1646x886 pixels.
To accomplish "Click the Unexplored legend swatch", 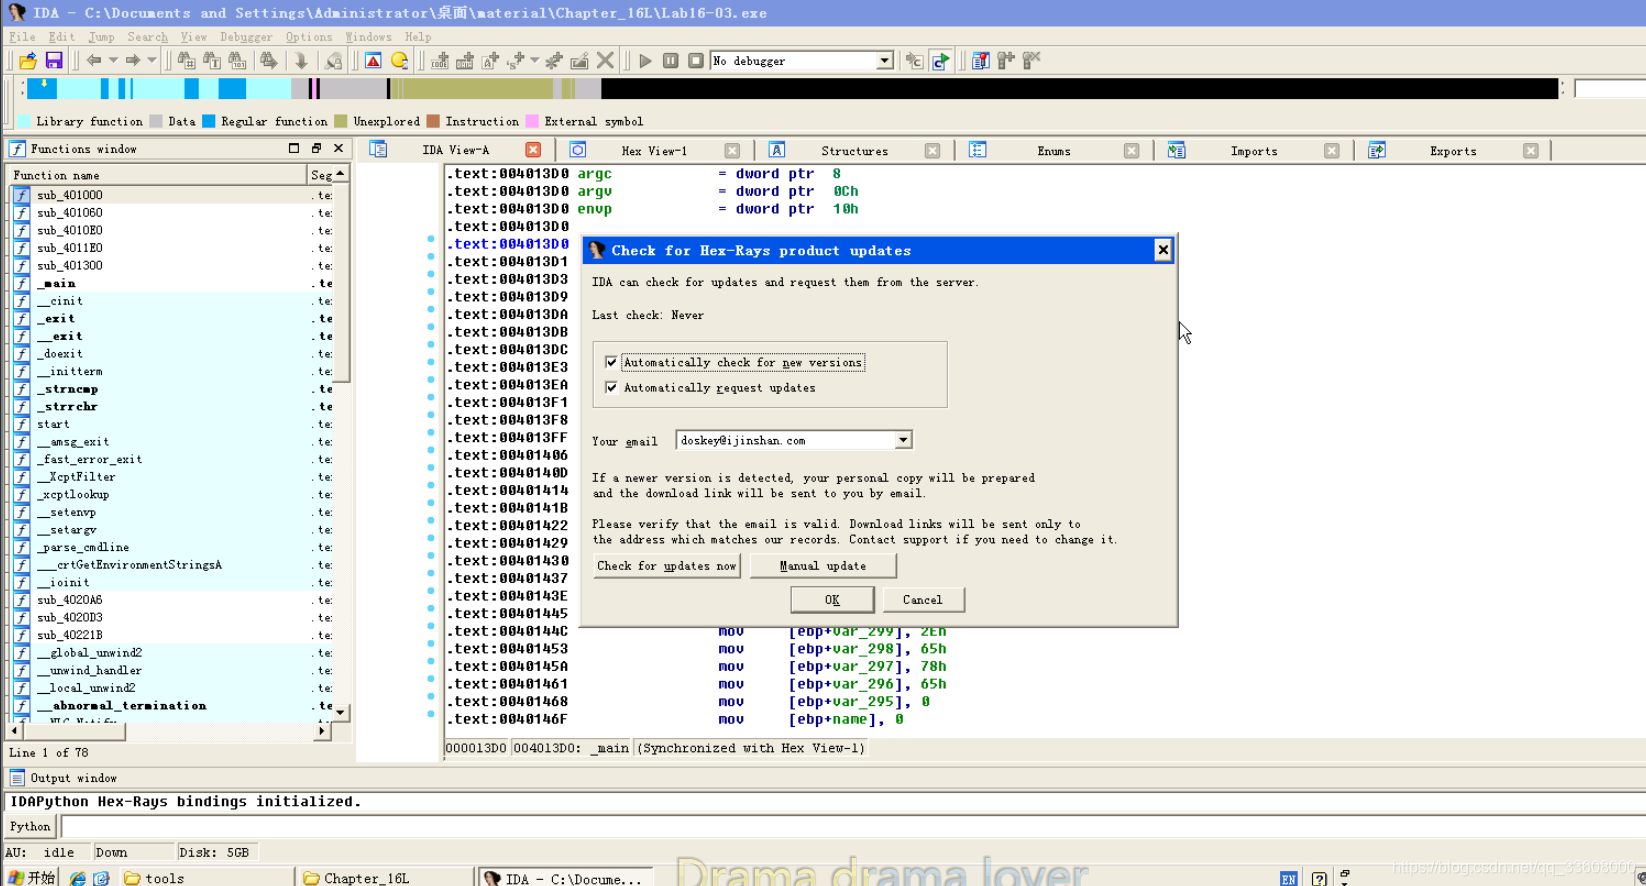I will click(x=341, y=121).
